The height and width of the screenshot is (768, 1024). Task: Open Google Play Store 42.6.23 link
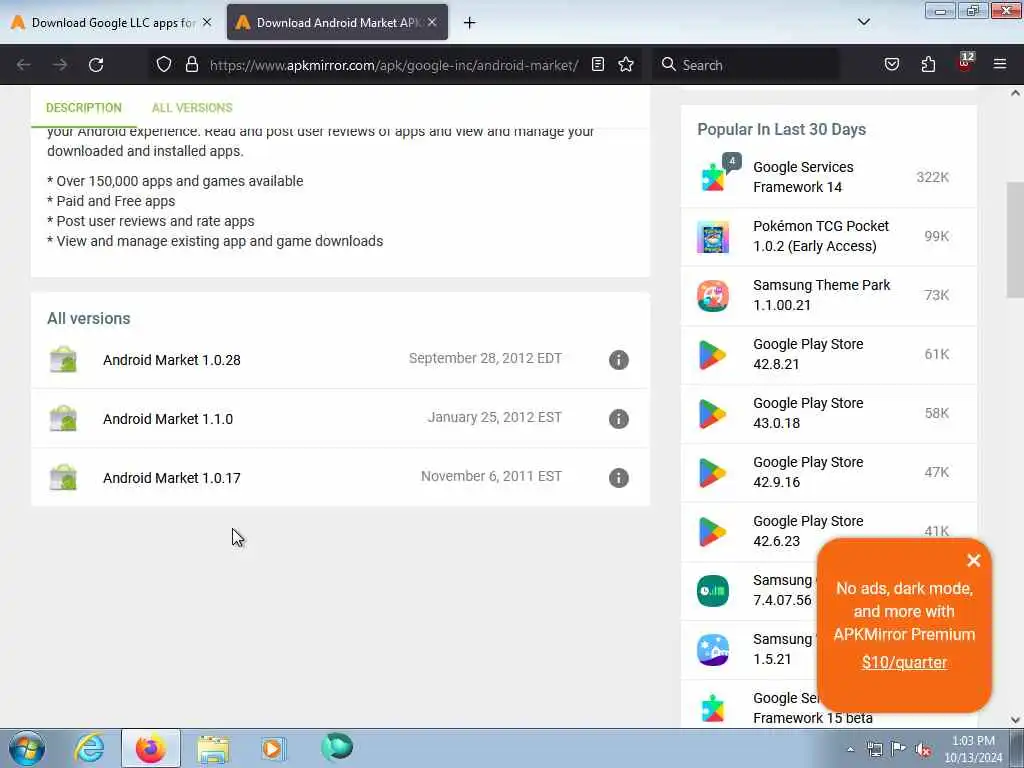[808, 531]
